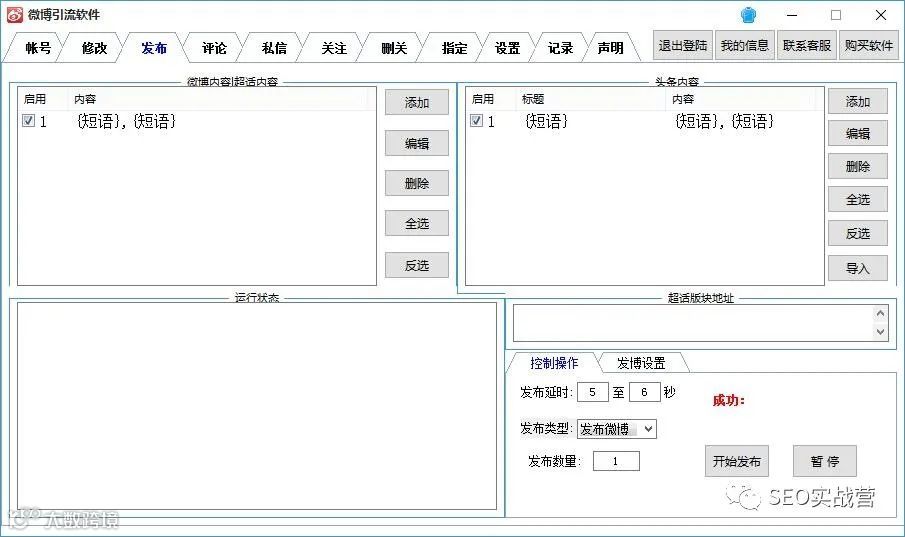The width and height of the screenshot is (905, 537).
Task: Switch to the 控制操作 tab
Action: pyautogui.click(x=554, y=363)
